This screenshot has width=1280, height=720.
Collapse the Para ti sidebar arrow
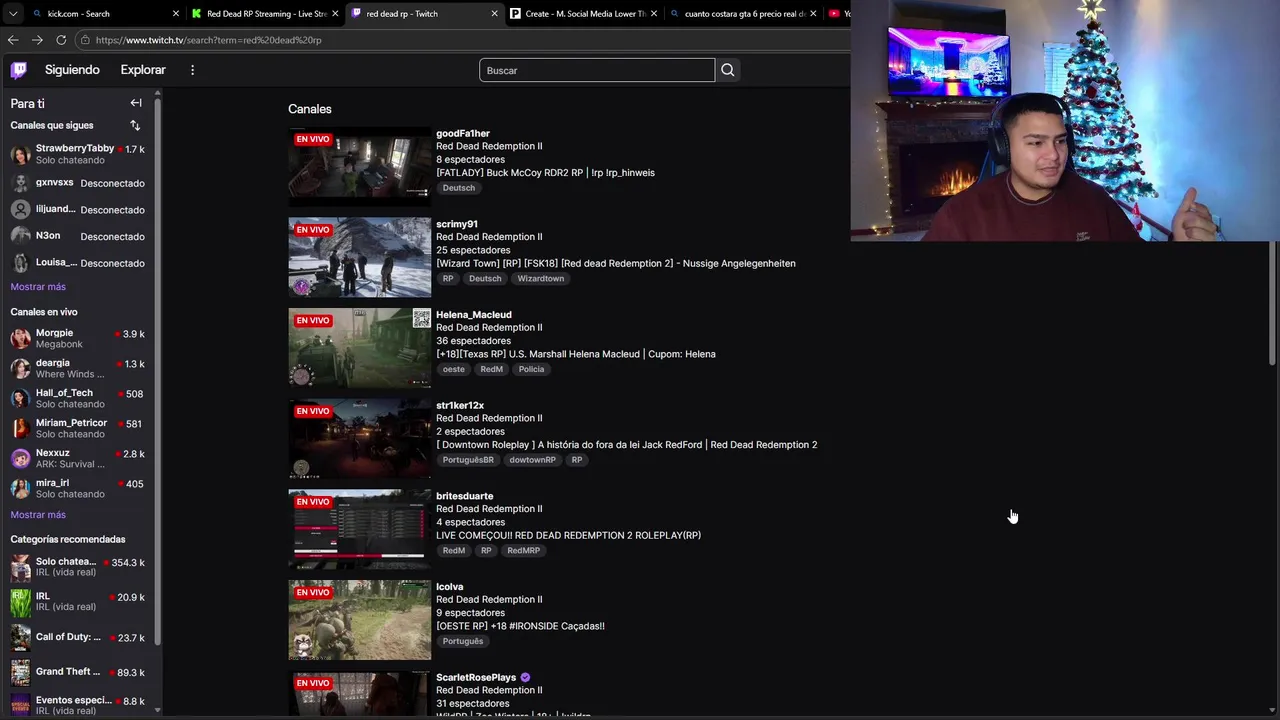tap(136, 103)
